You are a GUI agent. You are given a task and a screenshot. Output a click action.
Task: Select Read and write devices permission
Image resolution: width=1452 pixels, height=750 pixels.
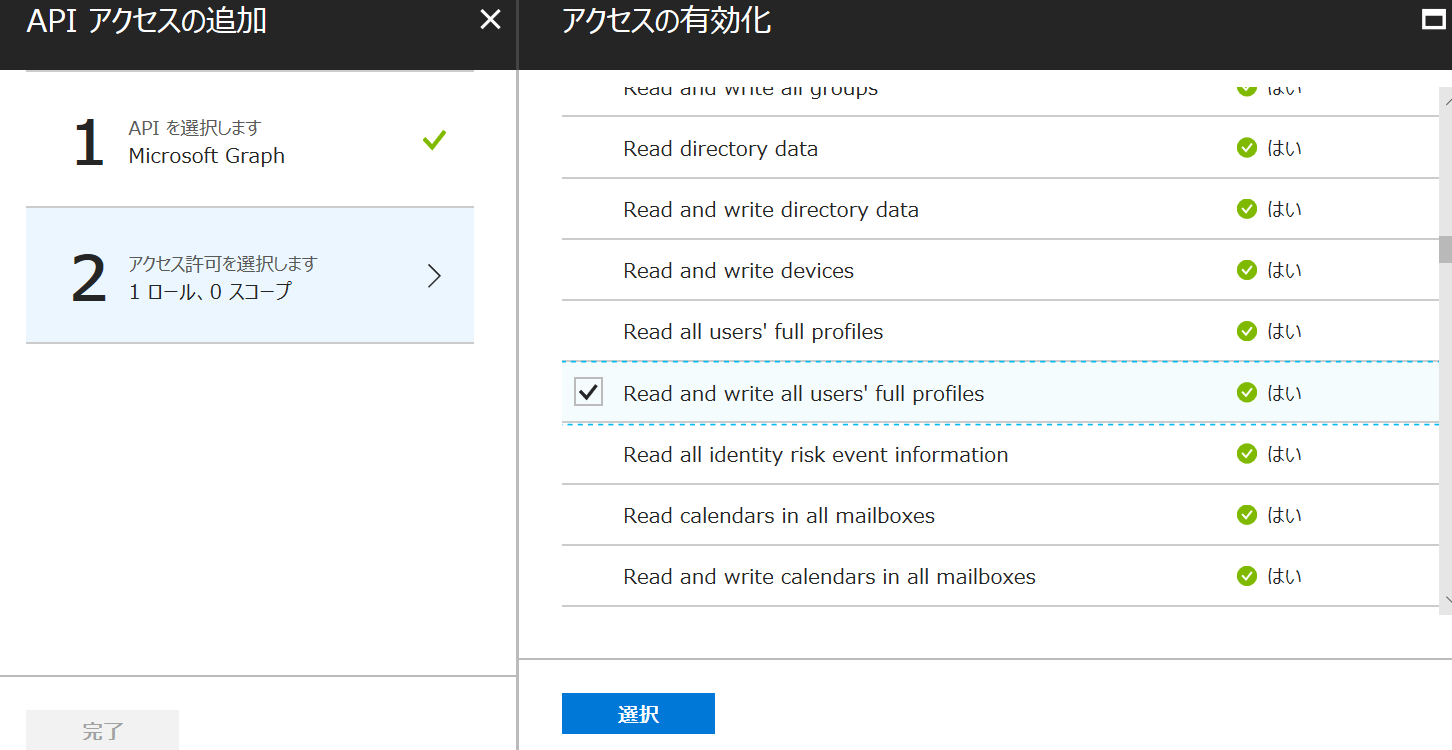[x=738, y=271]
